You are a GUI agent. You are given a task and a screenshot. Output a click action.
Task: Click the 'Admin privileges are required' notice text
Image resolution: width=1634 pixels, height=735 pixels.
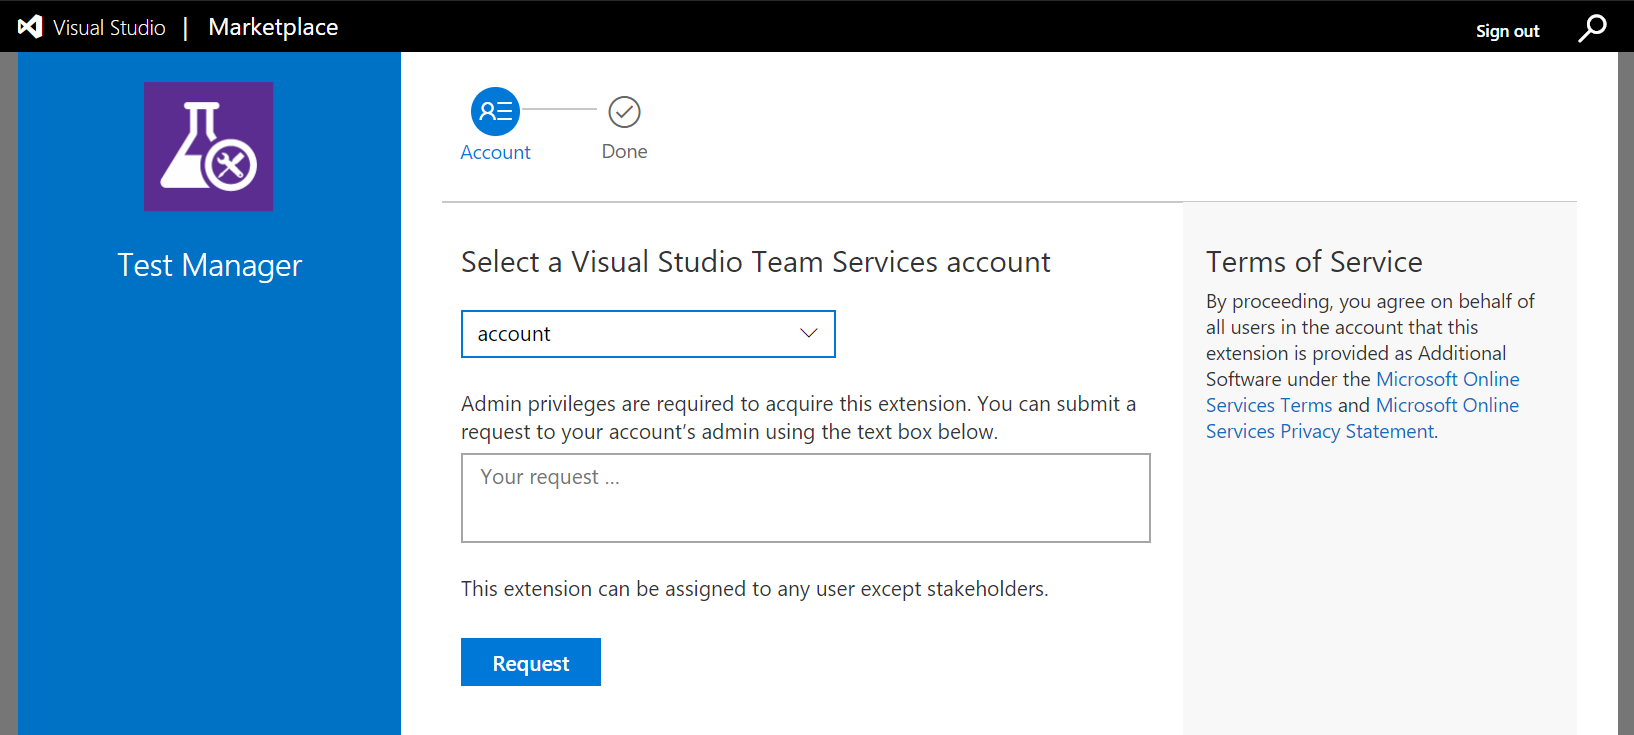pos(798,418)
